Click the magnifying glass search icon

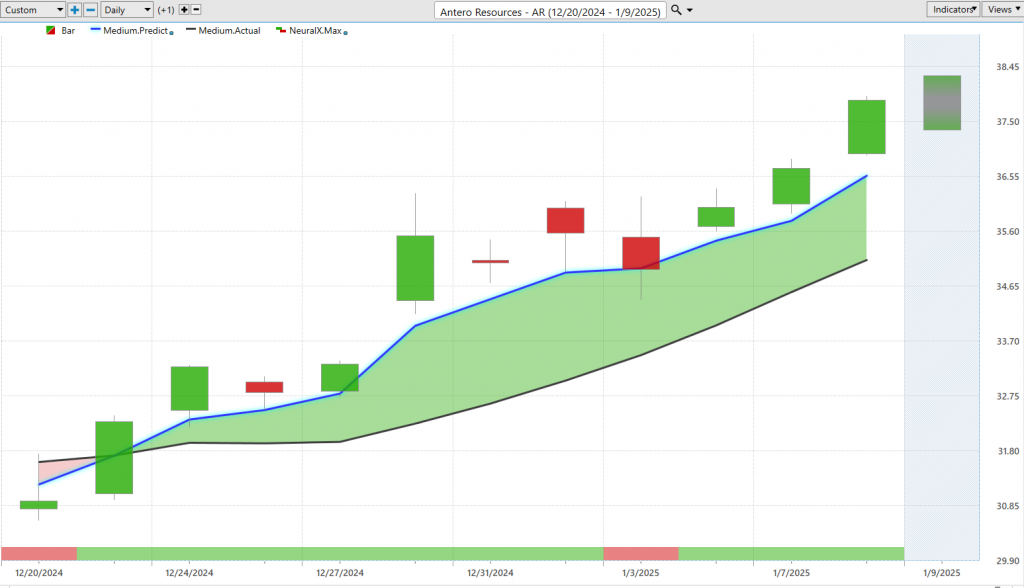click(676, 10)
